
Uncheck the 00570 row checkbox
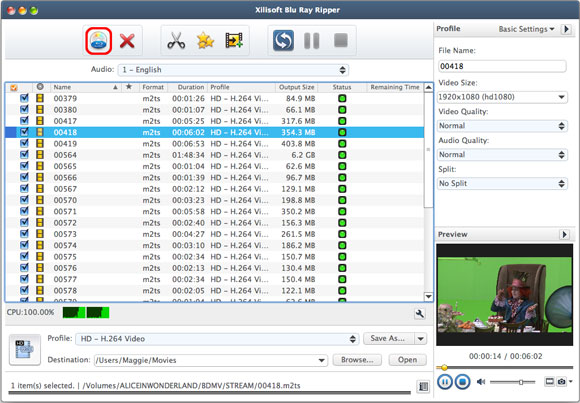pyautogui.click(x=24, y=200)
